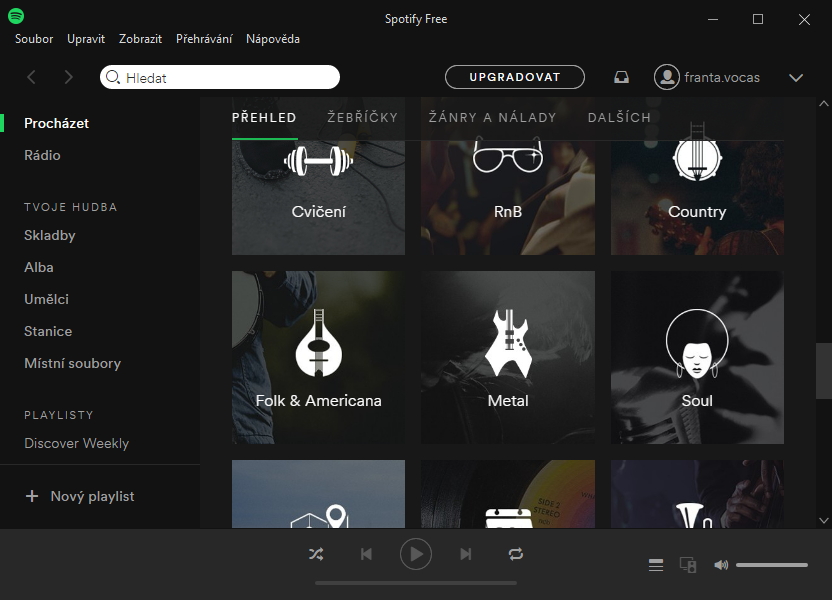Screen dimensions: 832x600
Task: Click the UPGRADOVAT button
Action: coord(515,77)
